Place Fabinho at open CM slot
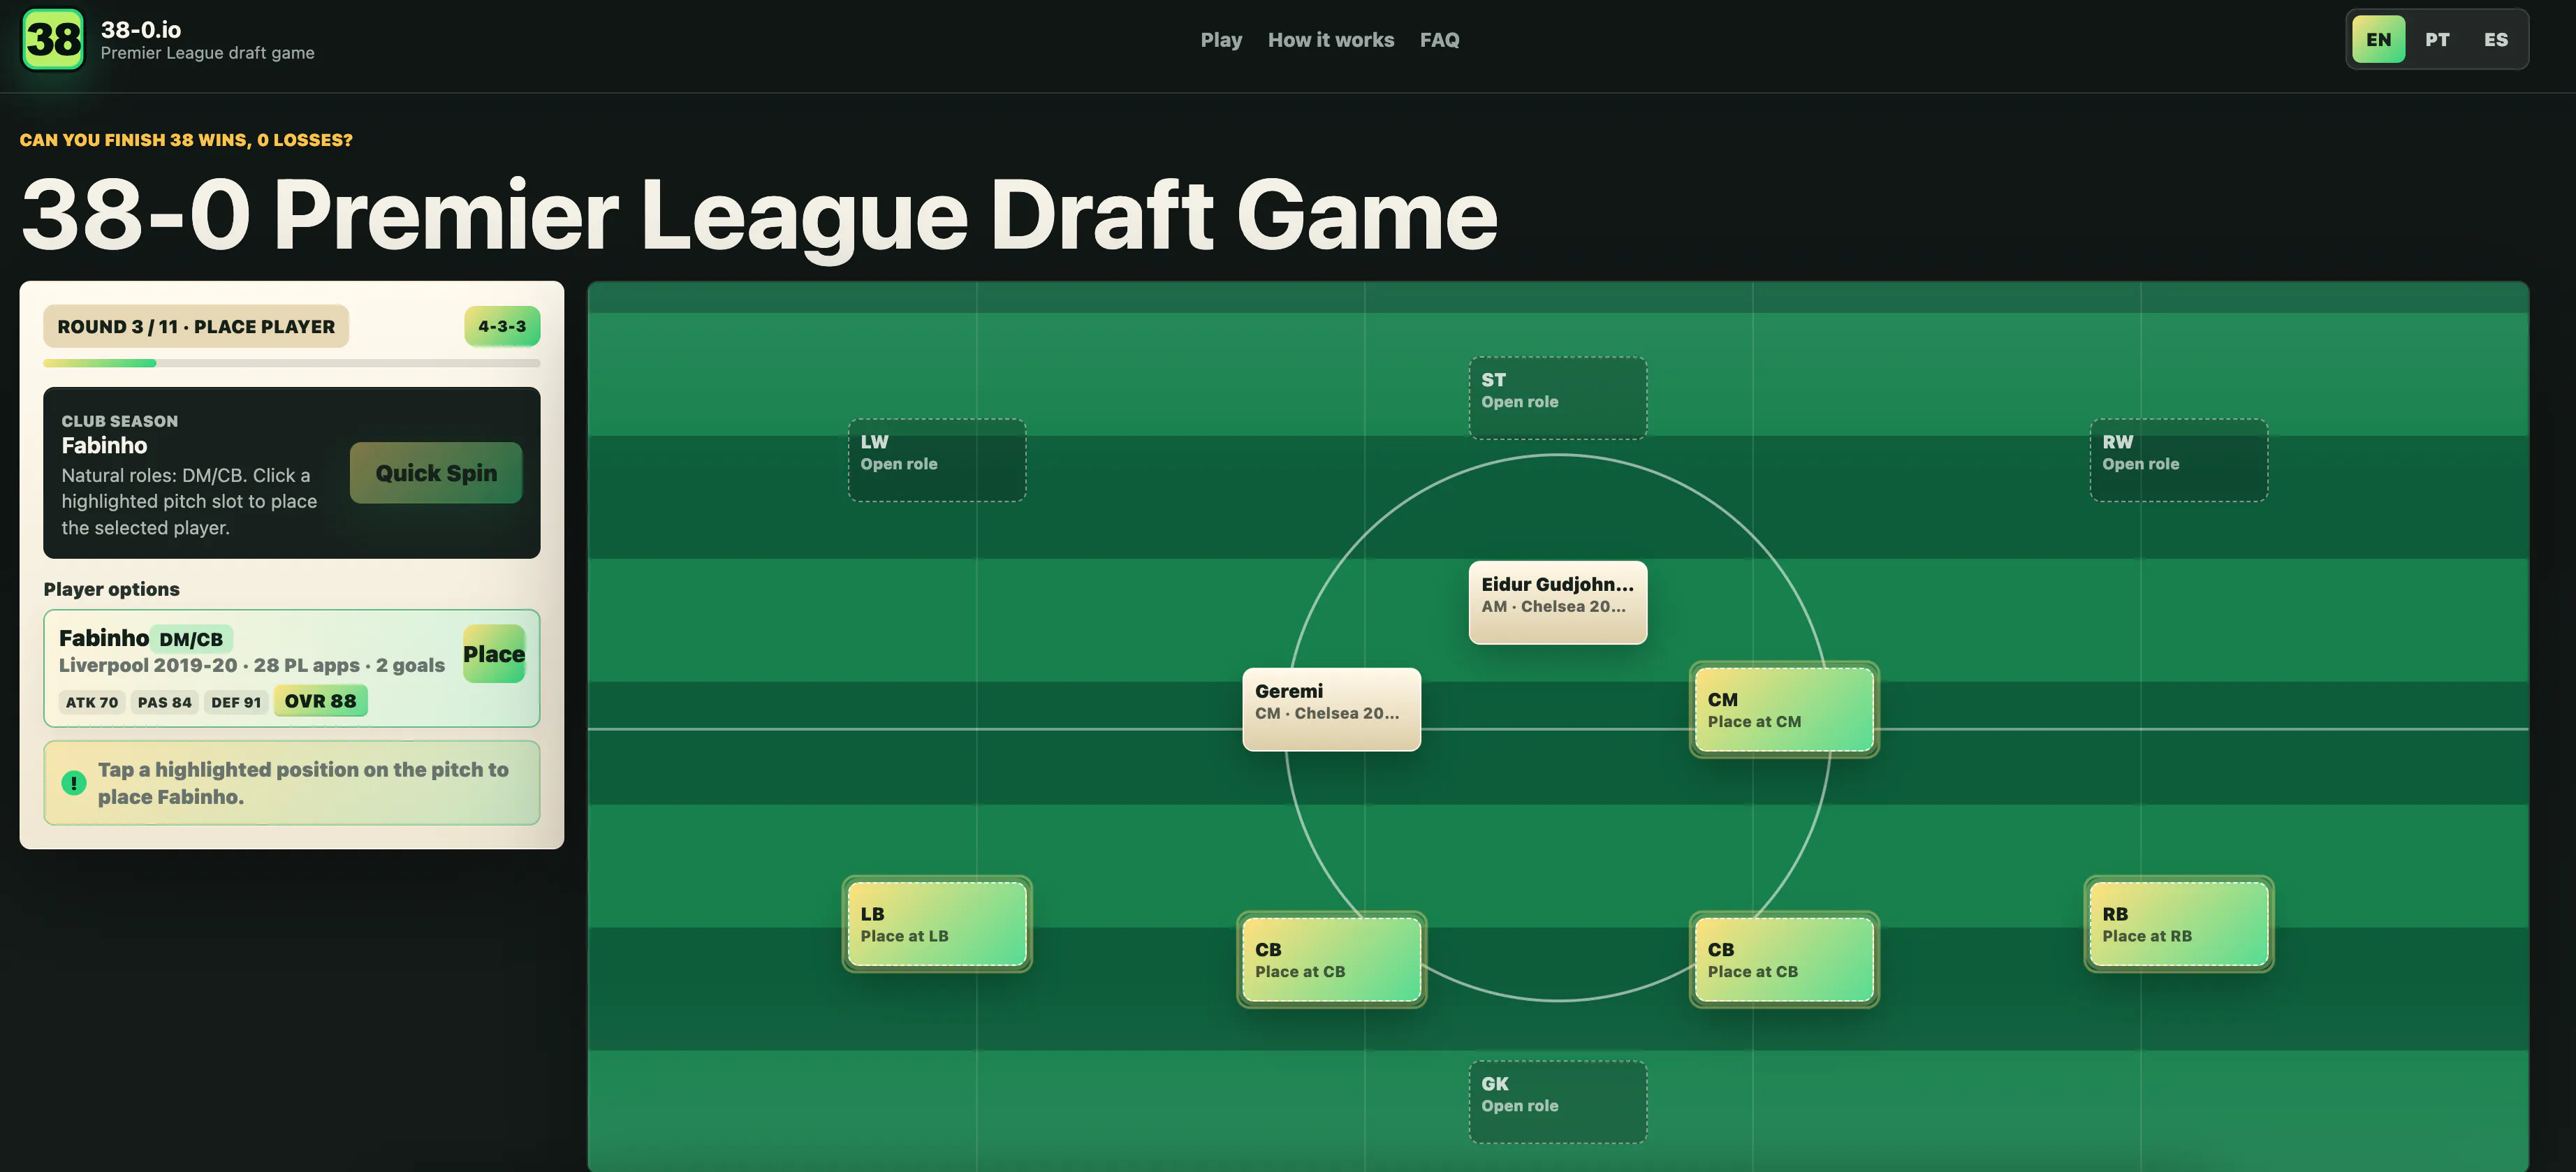The height and width of the screenshot is (1172, 2576). click(x=1784, y=710)
